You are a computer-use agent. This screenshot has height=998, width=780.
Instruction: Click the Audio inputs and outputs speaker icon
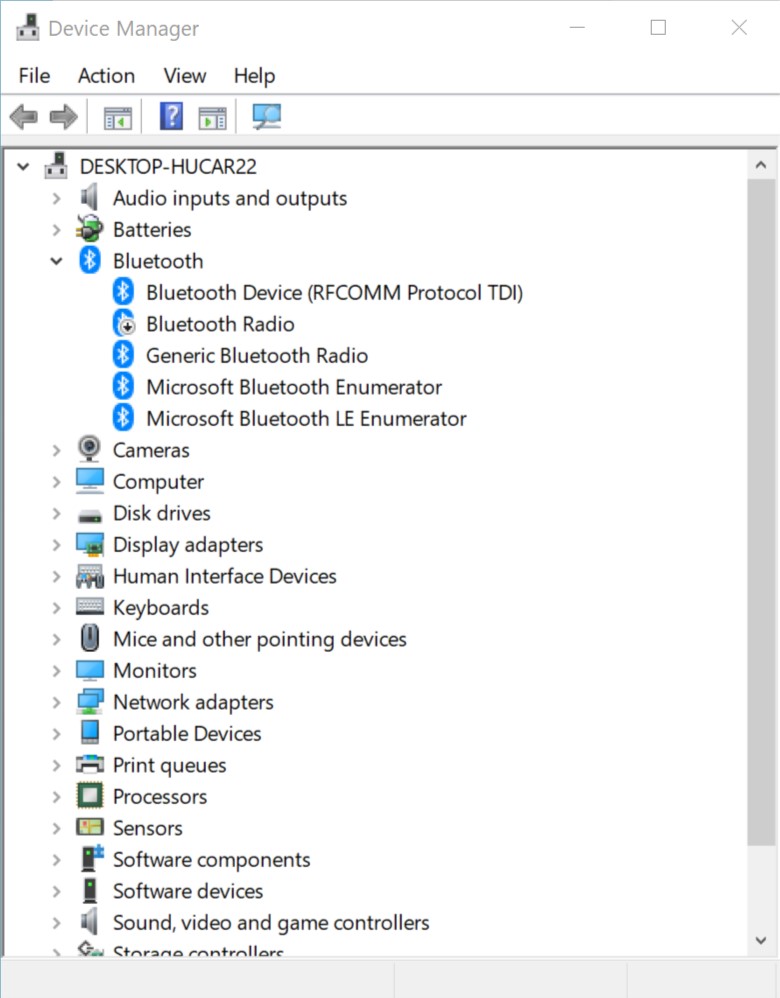pos(89,197)
